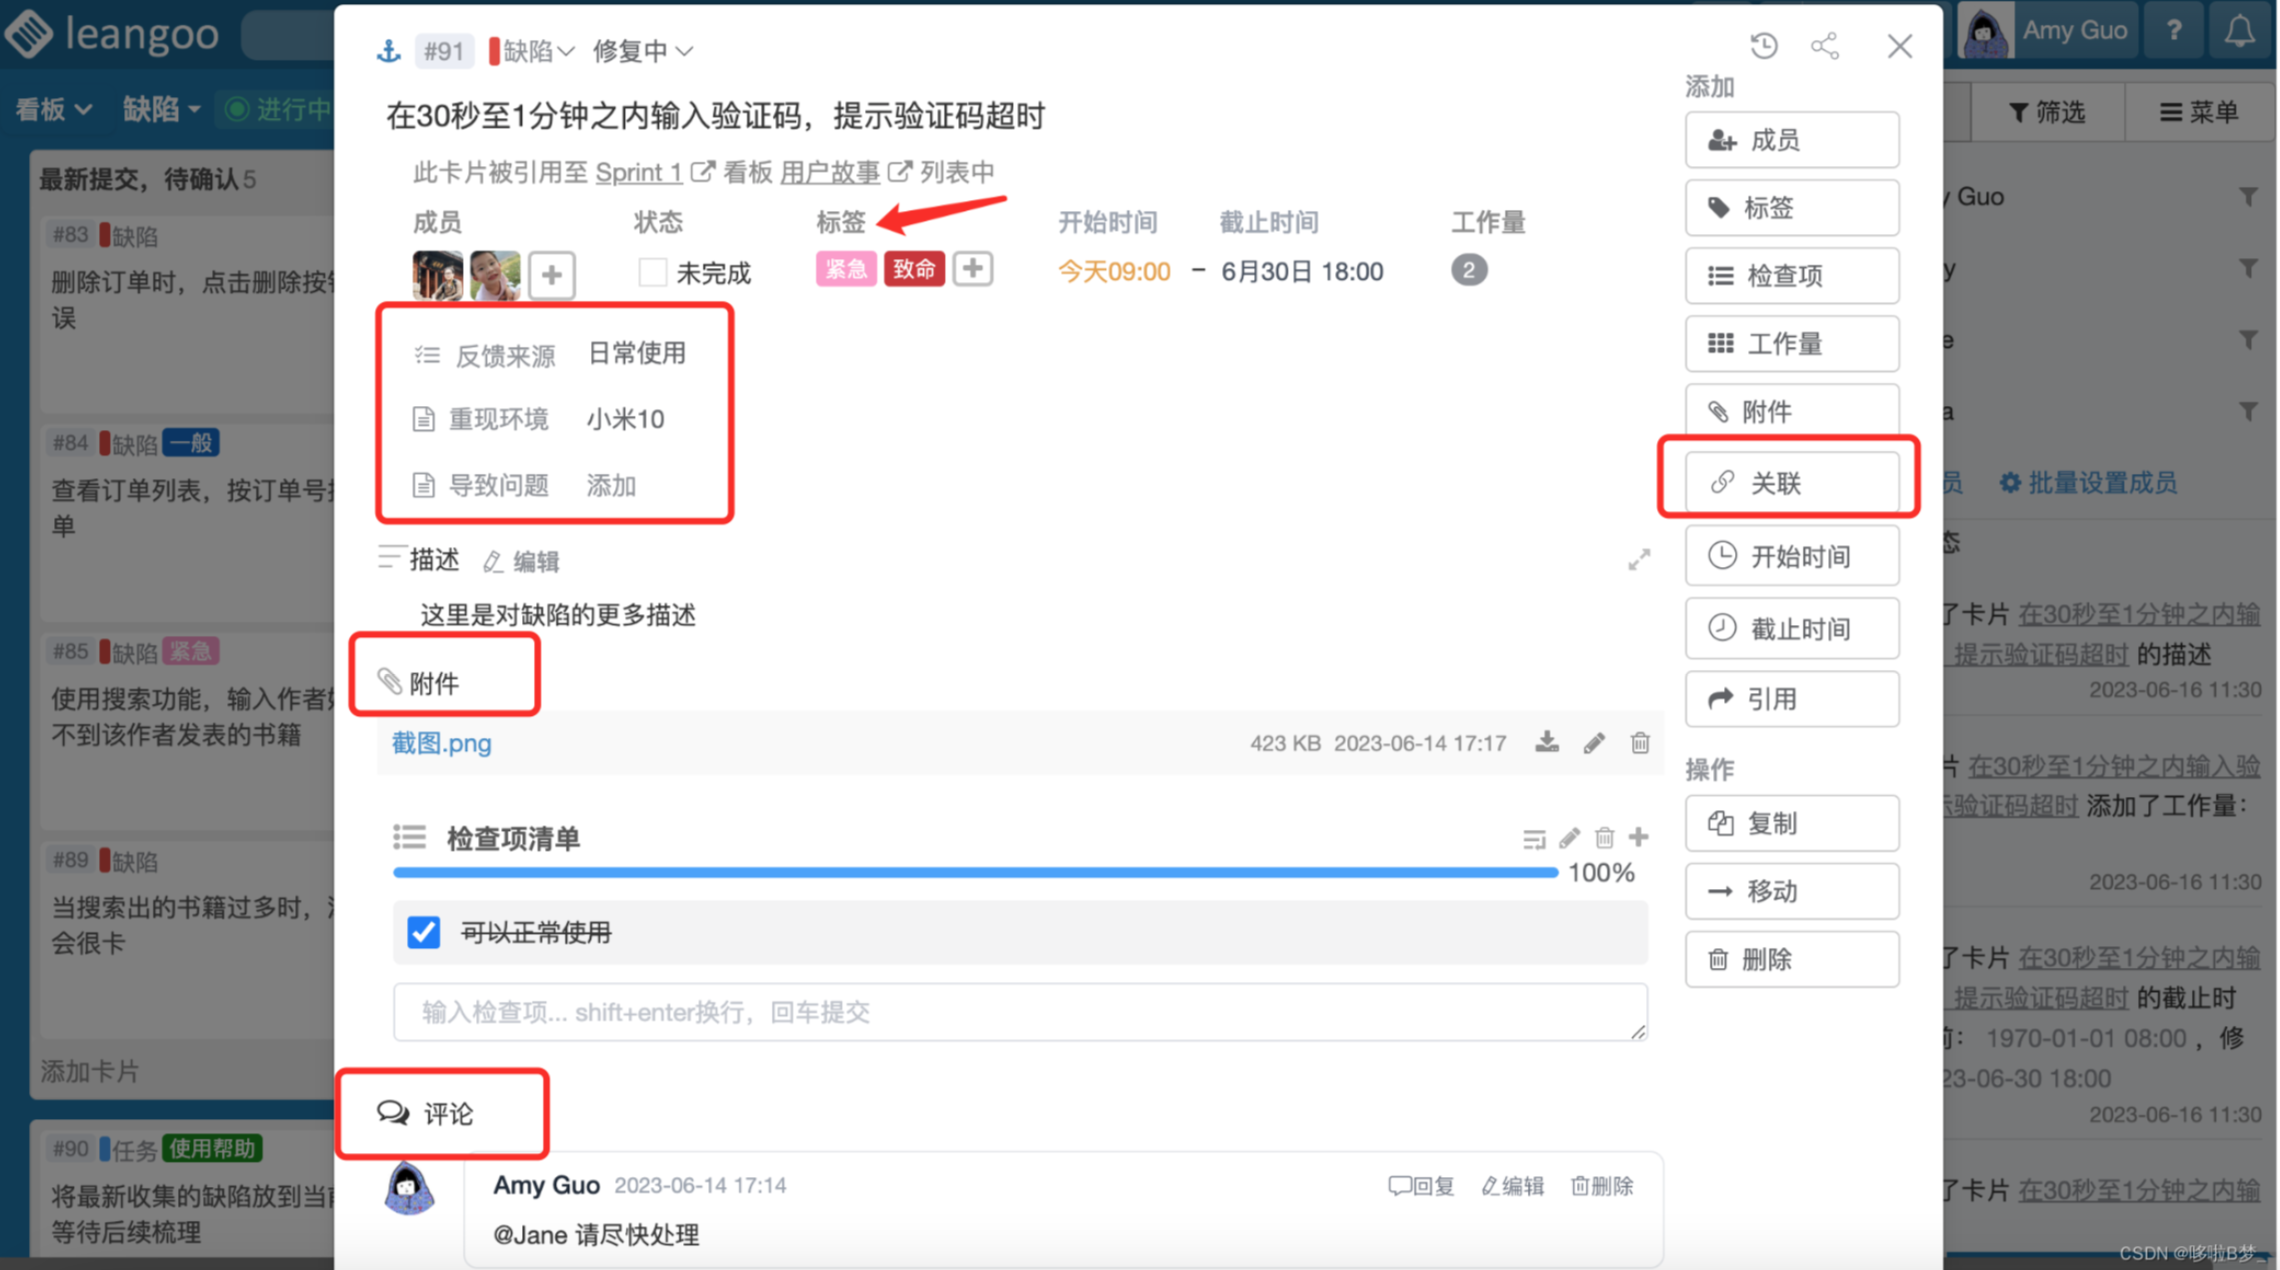Open the card history clock icon
Screen dimensions: 2280x1270
tap(1764, 46)
